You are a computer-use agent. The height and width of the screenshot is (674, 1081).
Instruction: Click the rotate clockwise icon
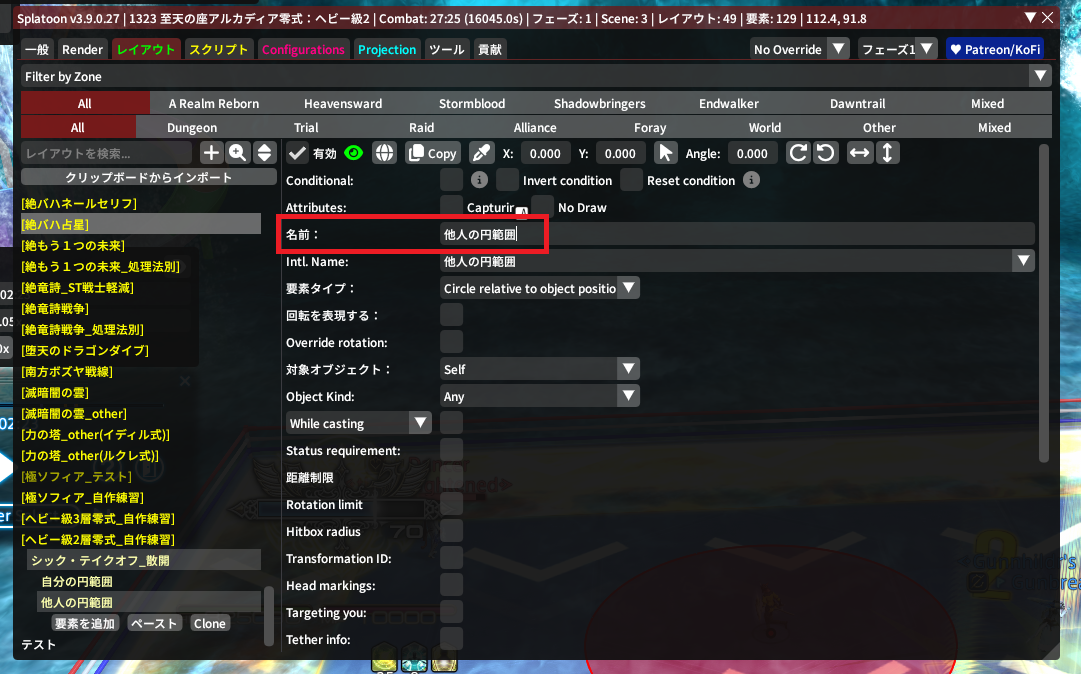coord(798,153)
